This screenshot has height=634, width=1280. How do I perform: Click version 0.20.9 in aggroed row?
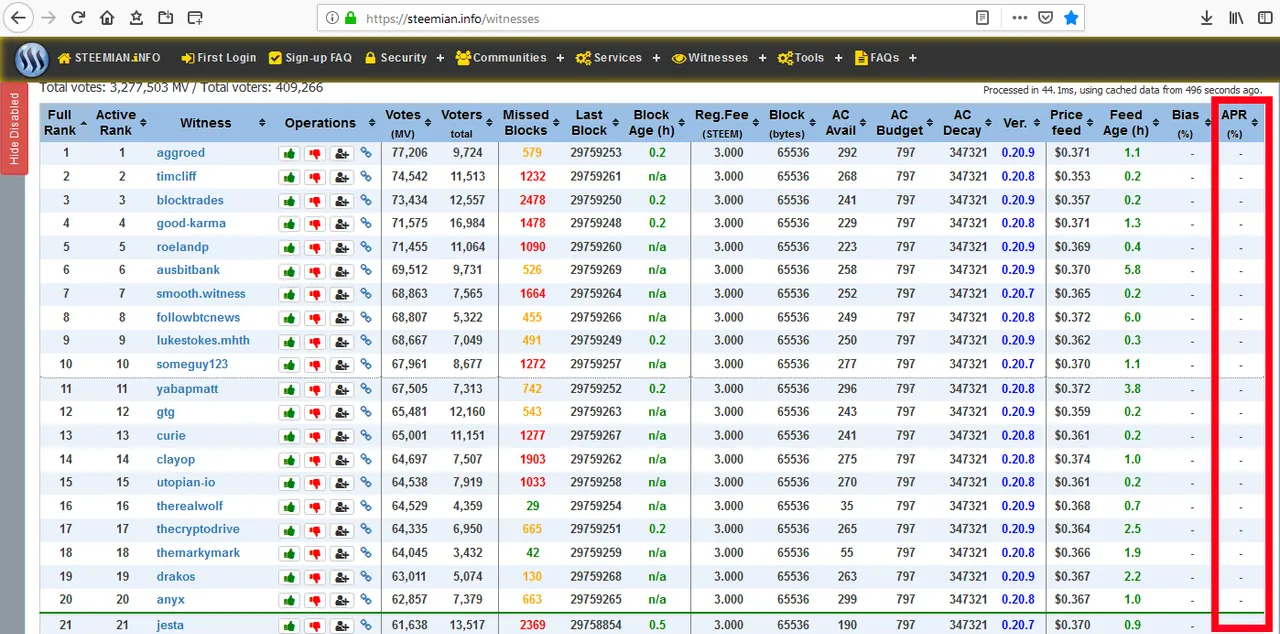(x=1018, y=153)
